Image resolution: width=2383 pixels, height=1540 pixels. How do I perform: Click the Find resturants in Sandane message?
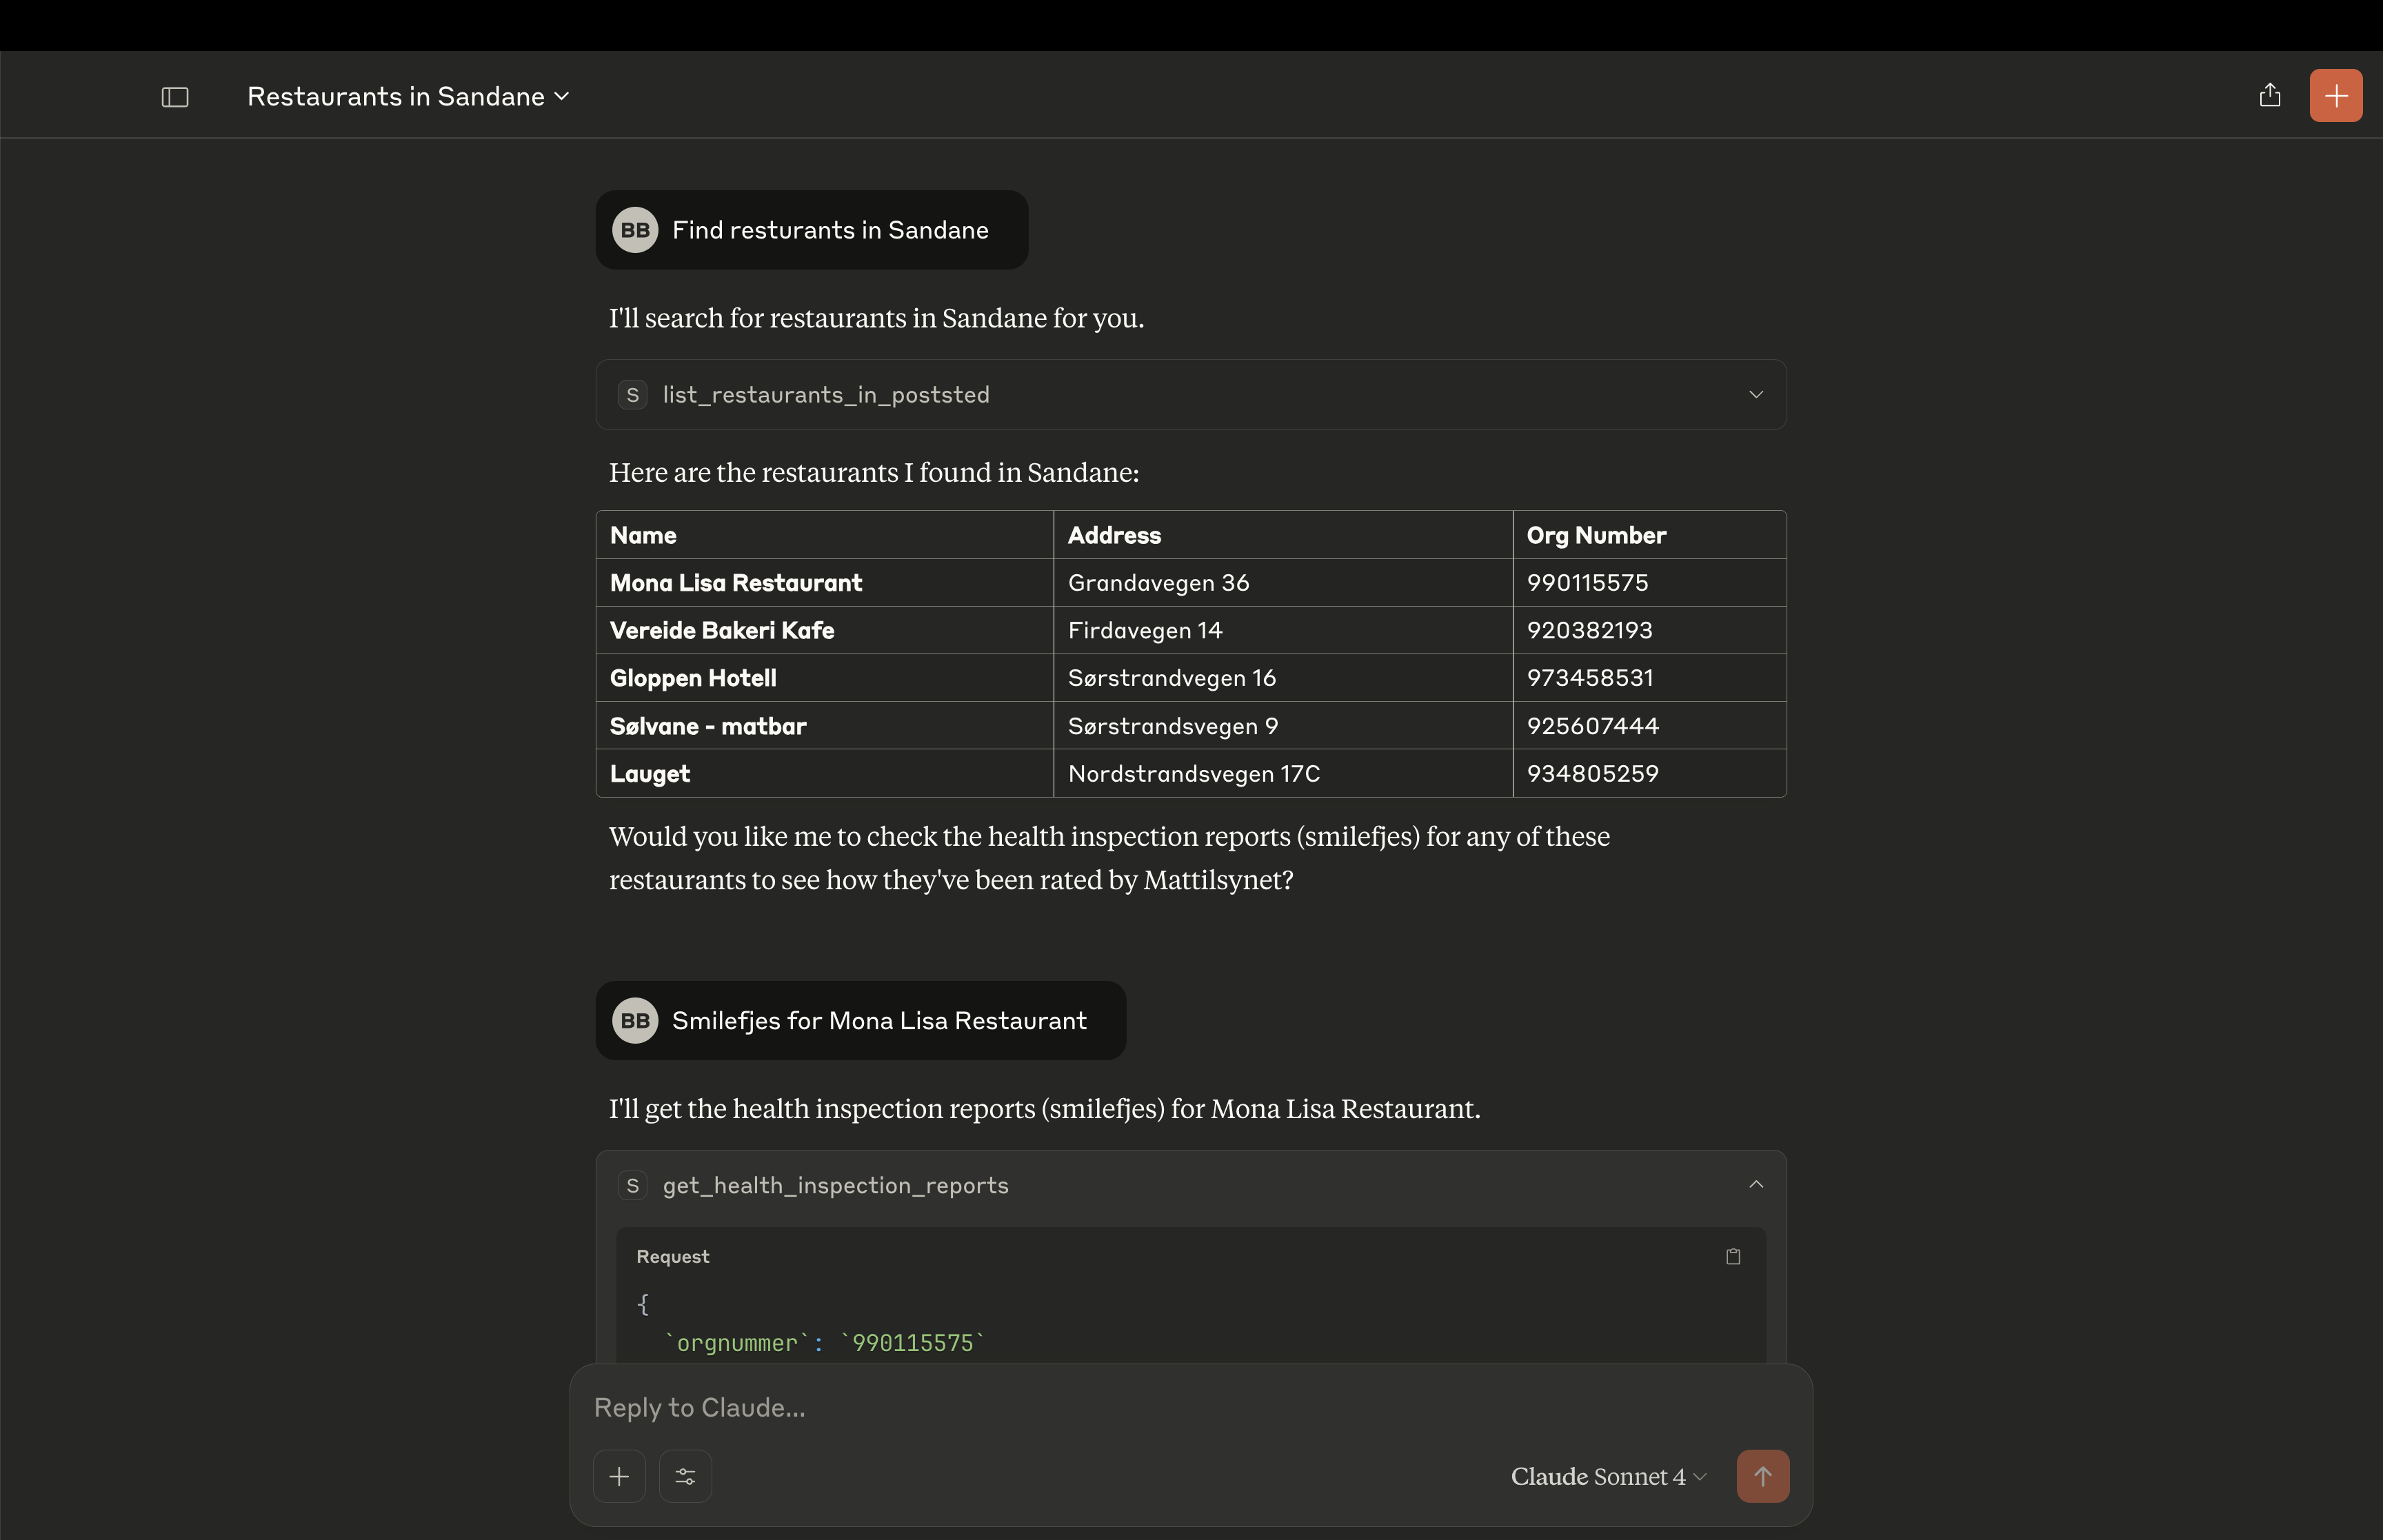(829, 231)
